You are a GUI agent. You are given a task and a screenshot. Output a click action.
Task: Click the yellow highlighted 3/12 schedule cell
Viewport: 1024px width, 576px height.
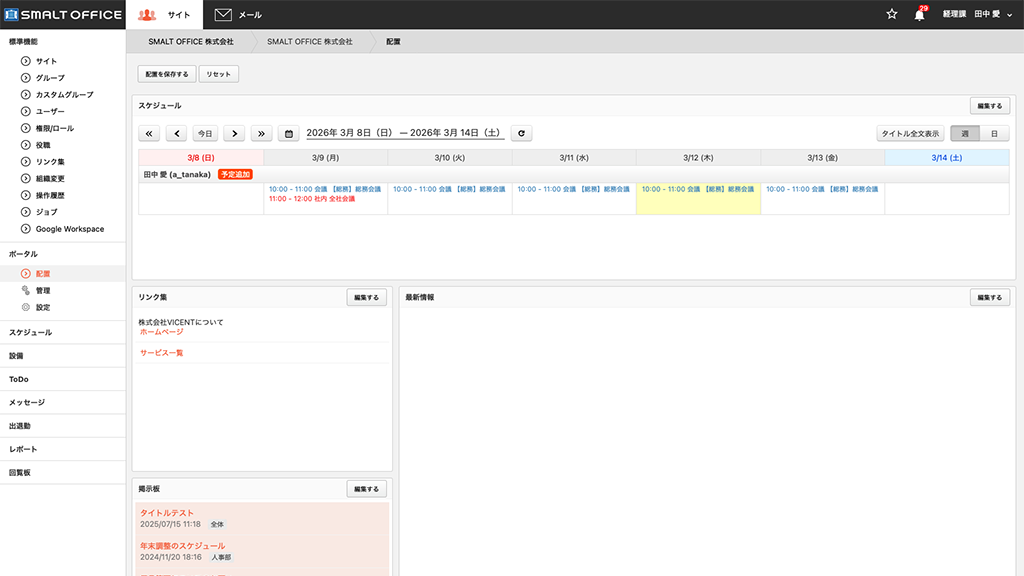pyautogui.click(x=698, y=198)
